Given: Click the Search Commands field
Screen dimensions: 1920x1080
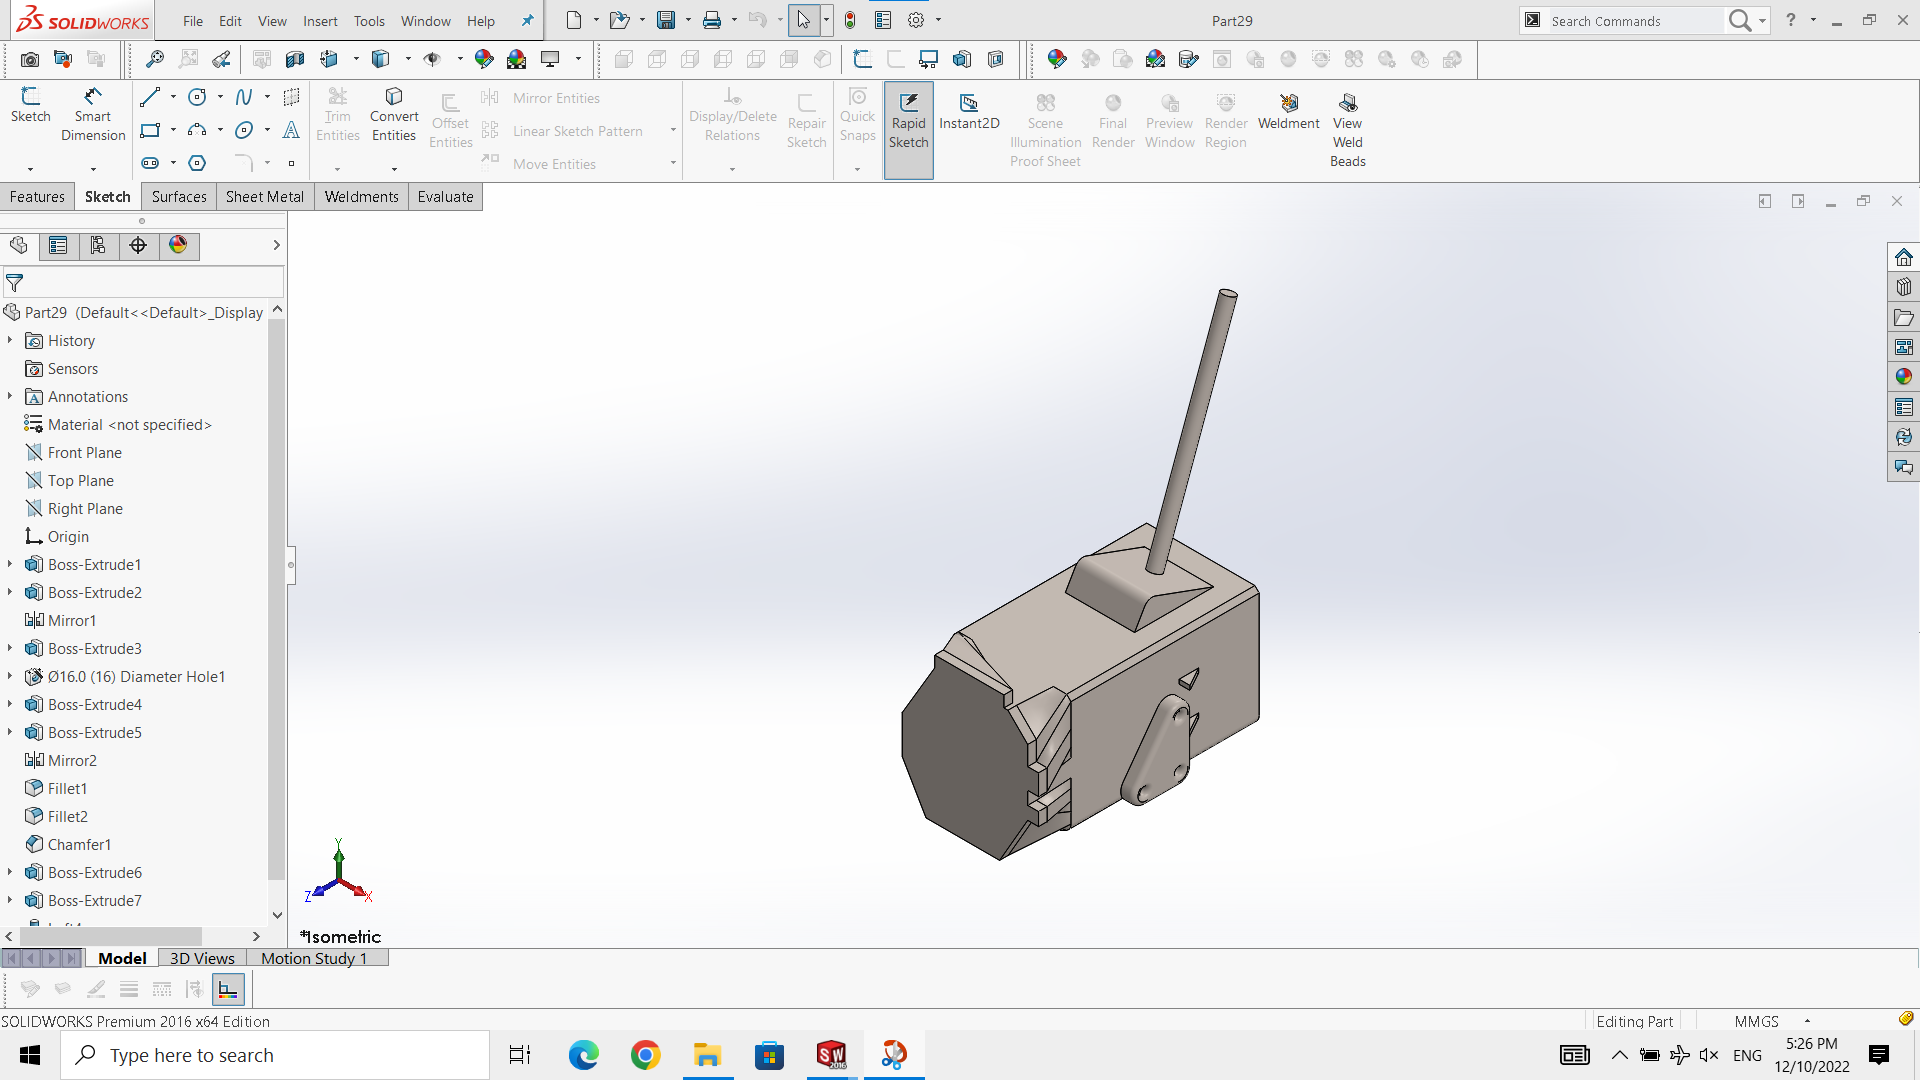Looking at the screenshot, I should click(1634, 21).
